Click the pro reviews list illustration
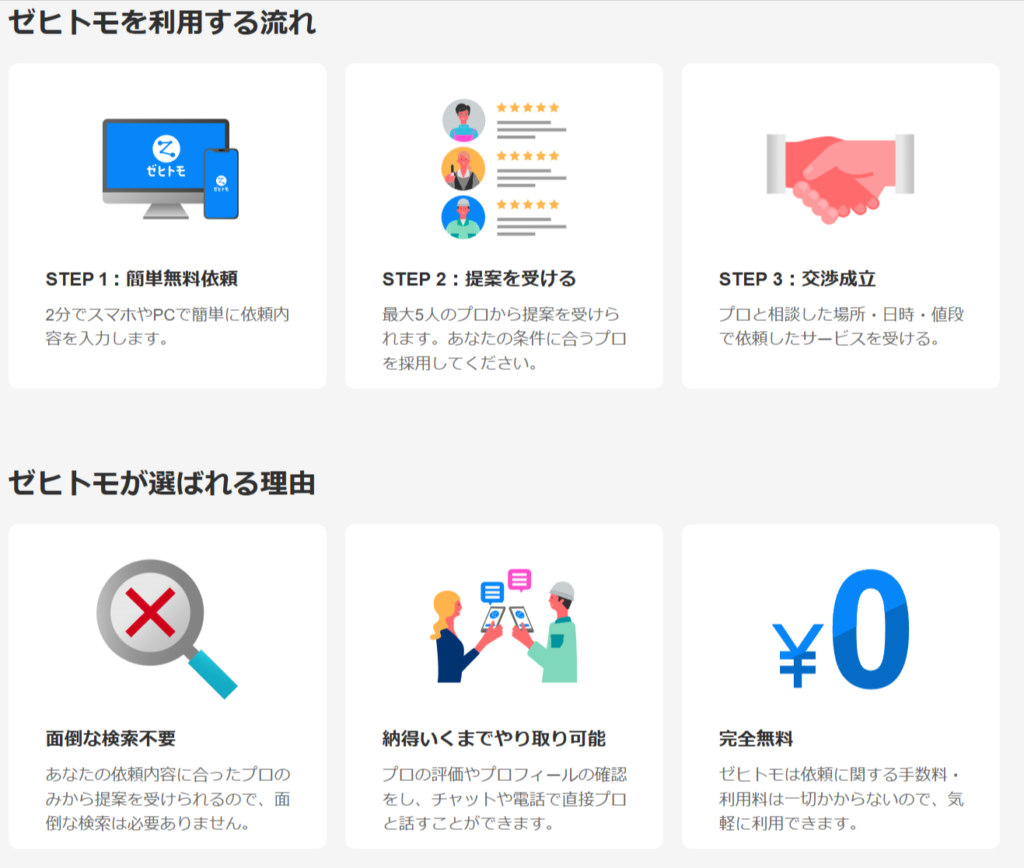 click(503, 168)
